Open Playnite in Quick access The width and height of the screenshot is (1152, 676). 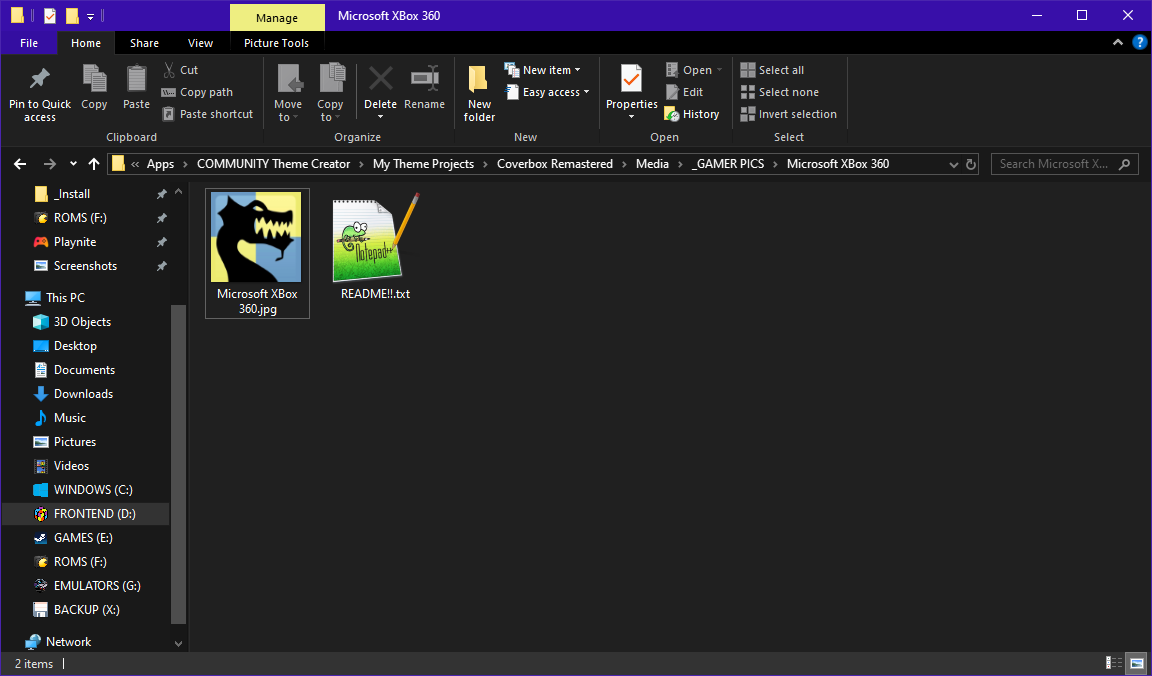click(74, 242)
